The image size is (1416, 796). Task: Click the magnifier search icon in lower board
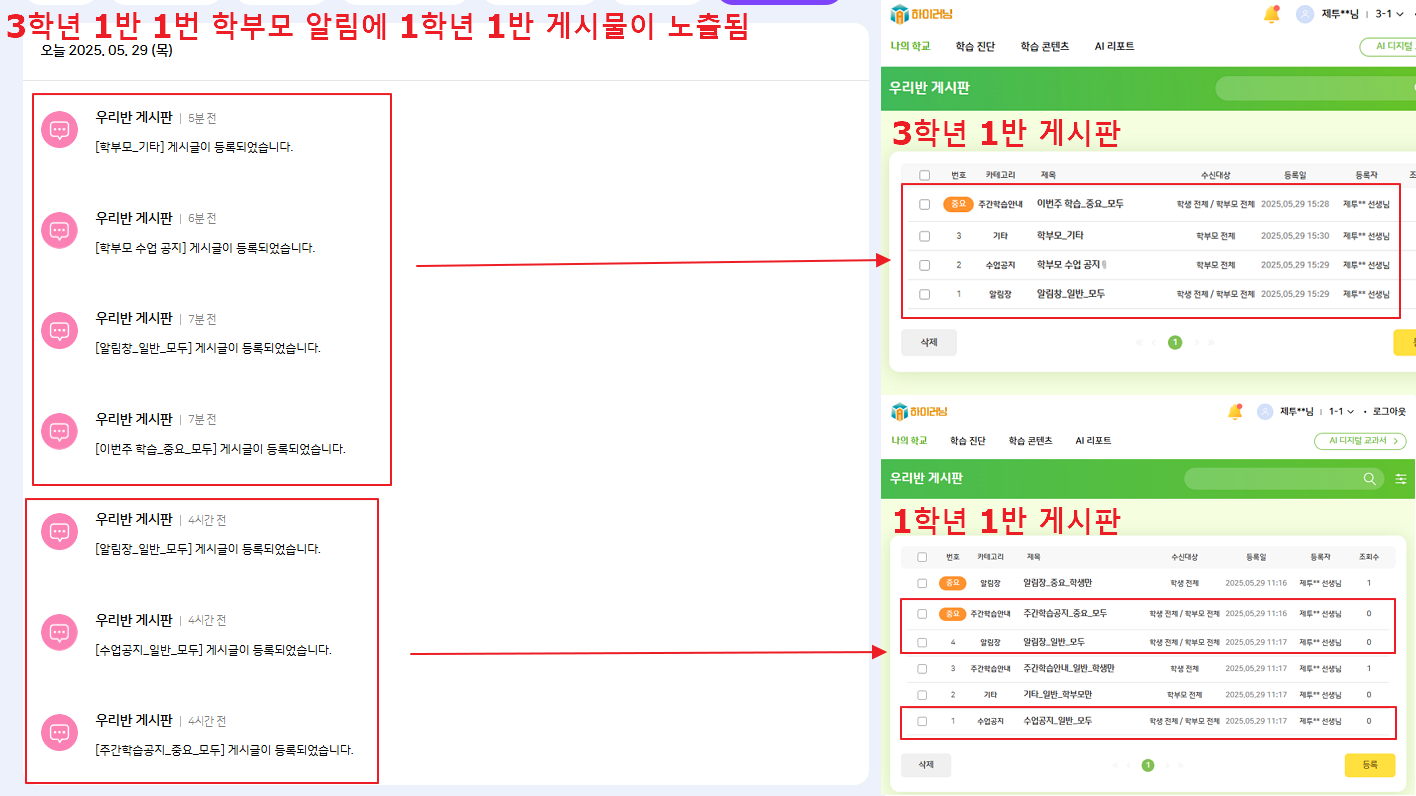tap(1370, 479)
